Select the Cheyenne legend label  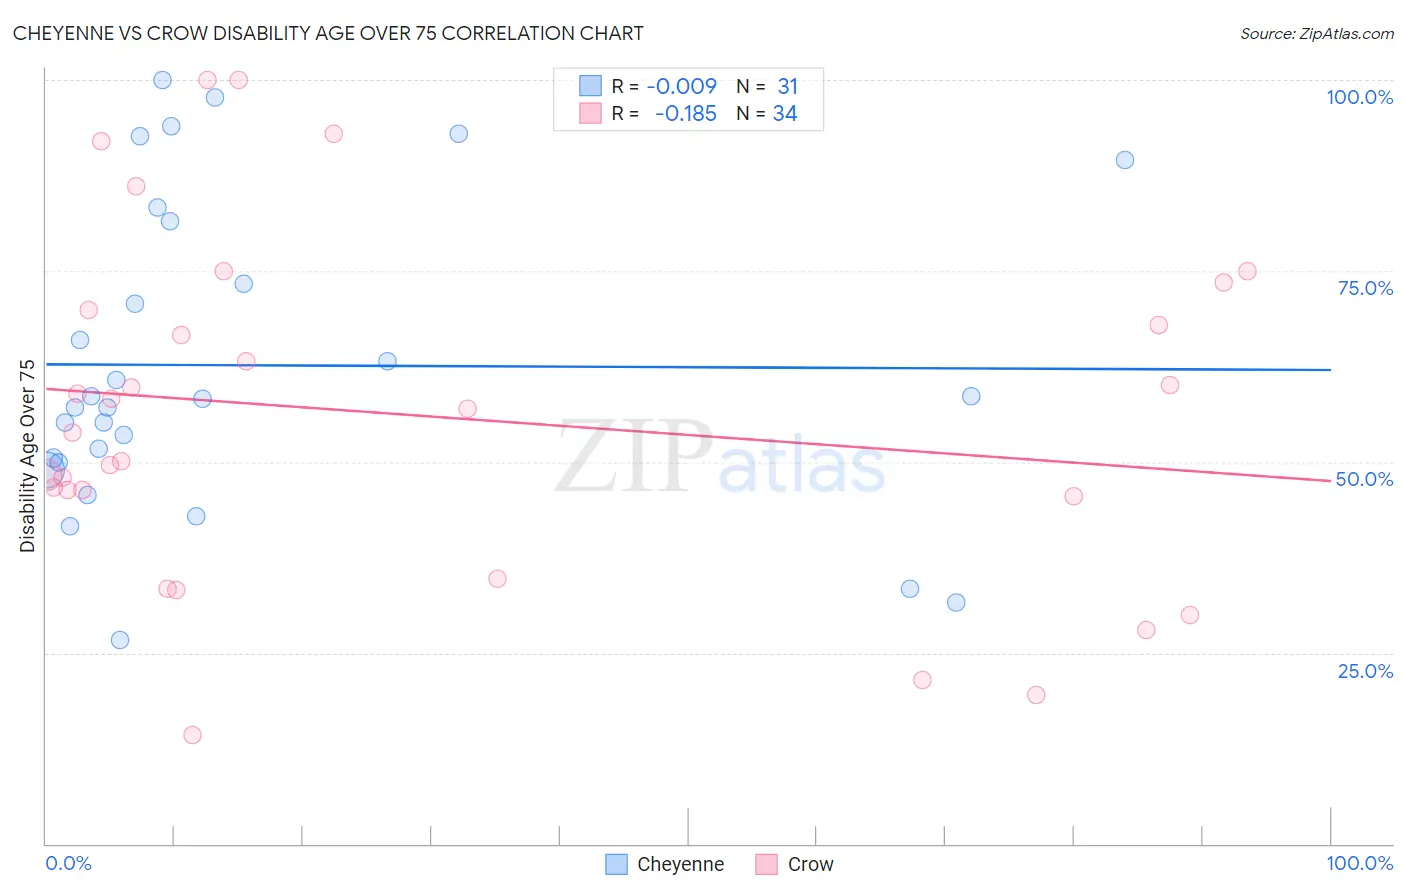pyautogui.click(x=680, y=864)
